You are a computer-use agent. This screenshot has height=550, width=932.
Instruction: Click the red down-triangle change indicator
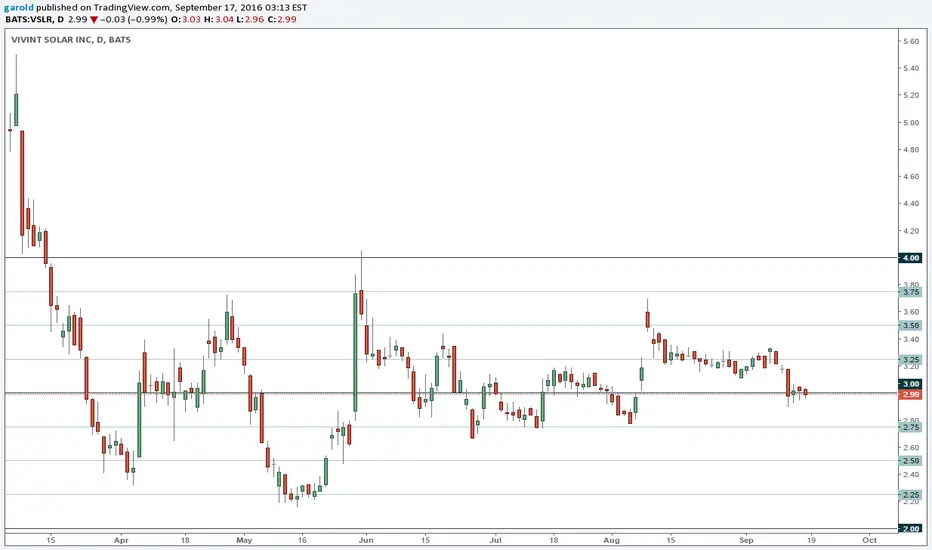94,20
